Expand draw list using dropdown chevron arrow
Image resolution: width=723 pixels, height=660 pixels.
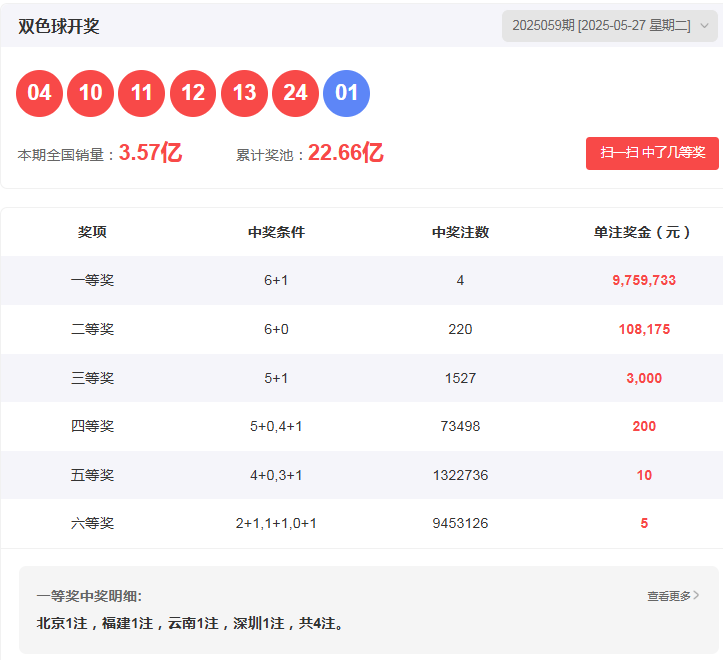click(x=704, y=26)
